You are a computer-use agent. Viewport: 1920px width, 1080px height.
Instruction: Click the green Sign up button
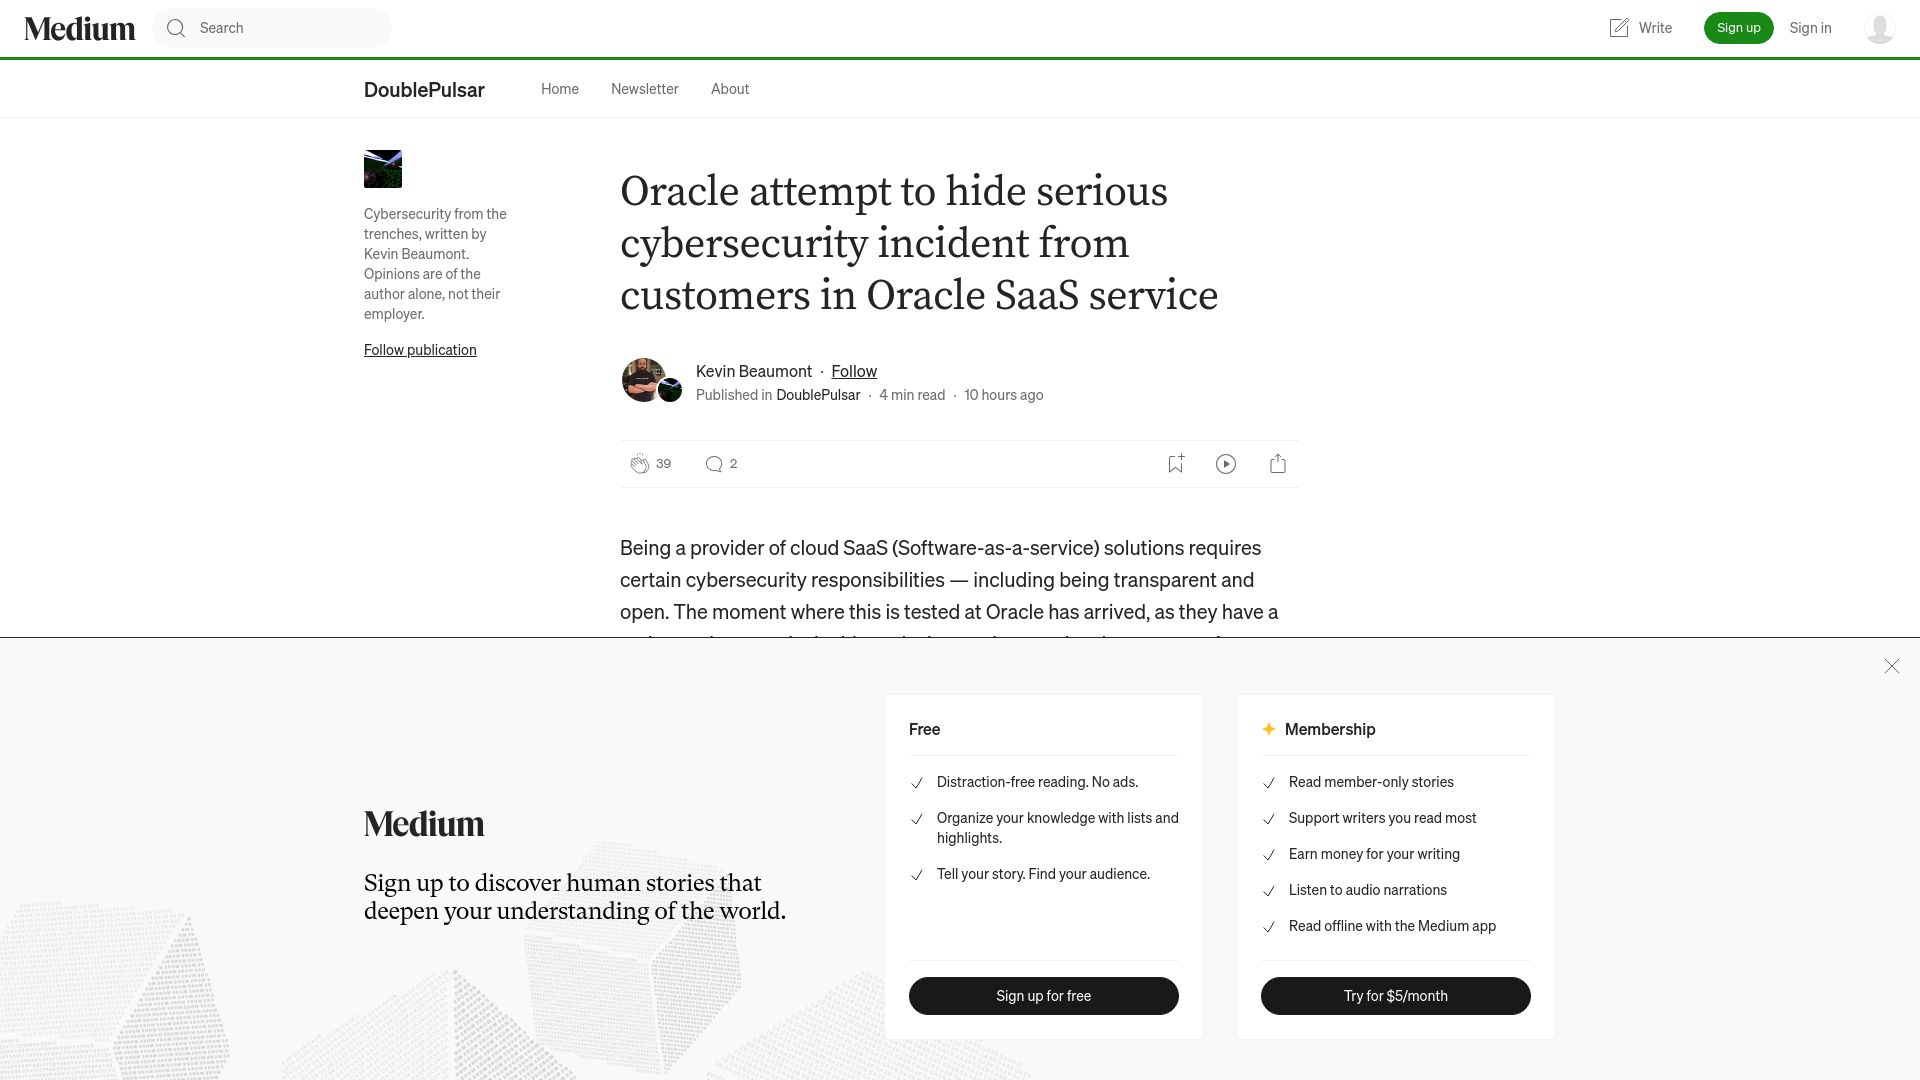click(1738, 28)
